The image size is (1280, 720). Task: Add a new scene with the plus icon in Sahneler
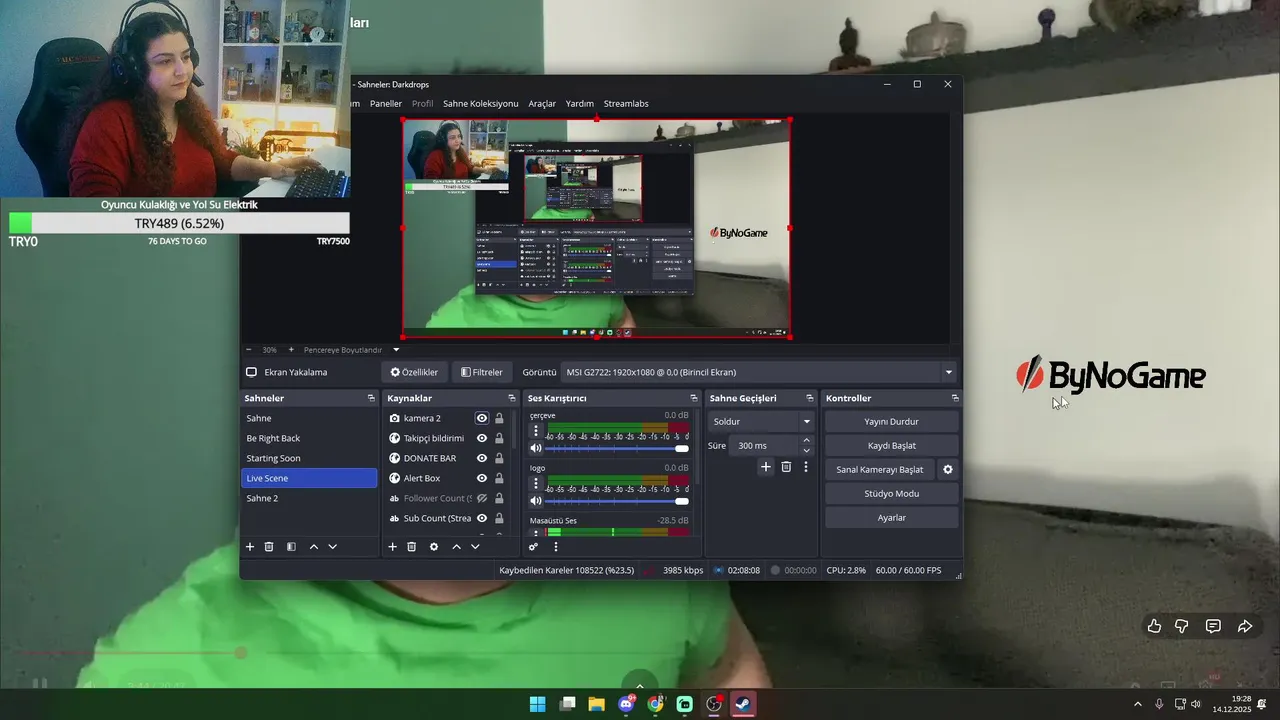250,547
